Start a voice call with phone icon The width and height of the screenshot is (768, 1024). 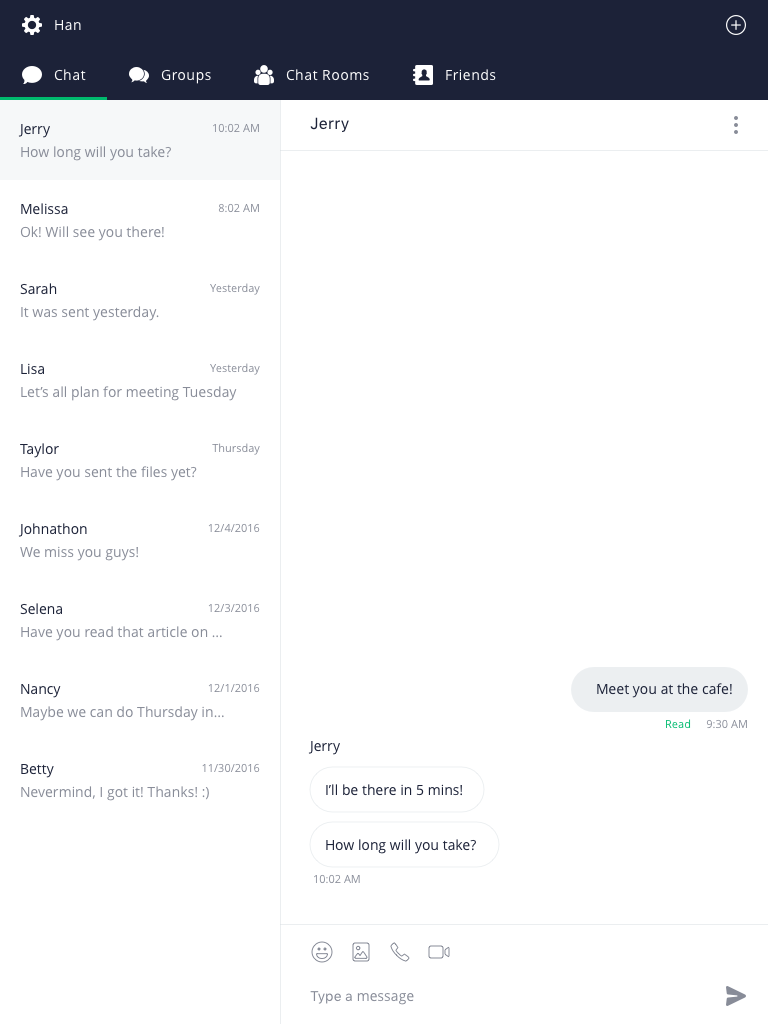click(x=400, y=952)
